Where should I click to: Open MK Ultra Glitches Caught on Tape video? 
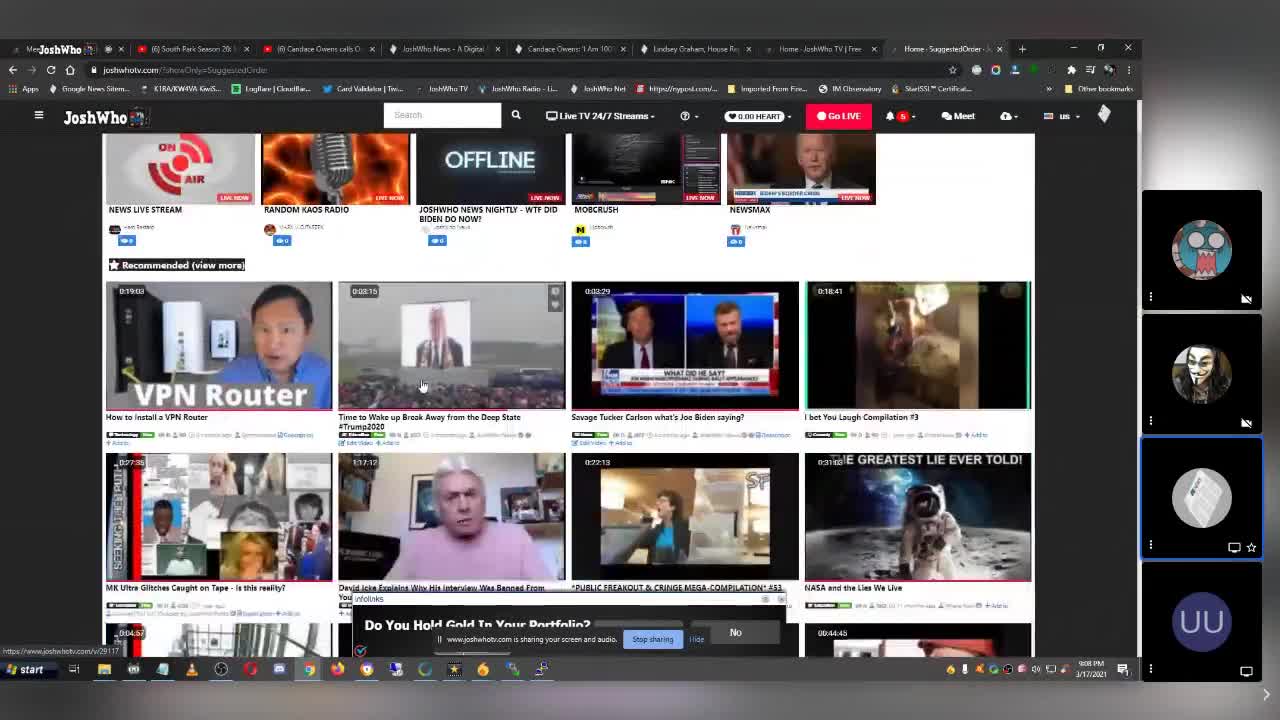pyautogui.click(x=219, y=517)
